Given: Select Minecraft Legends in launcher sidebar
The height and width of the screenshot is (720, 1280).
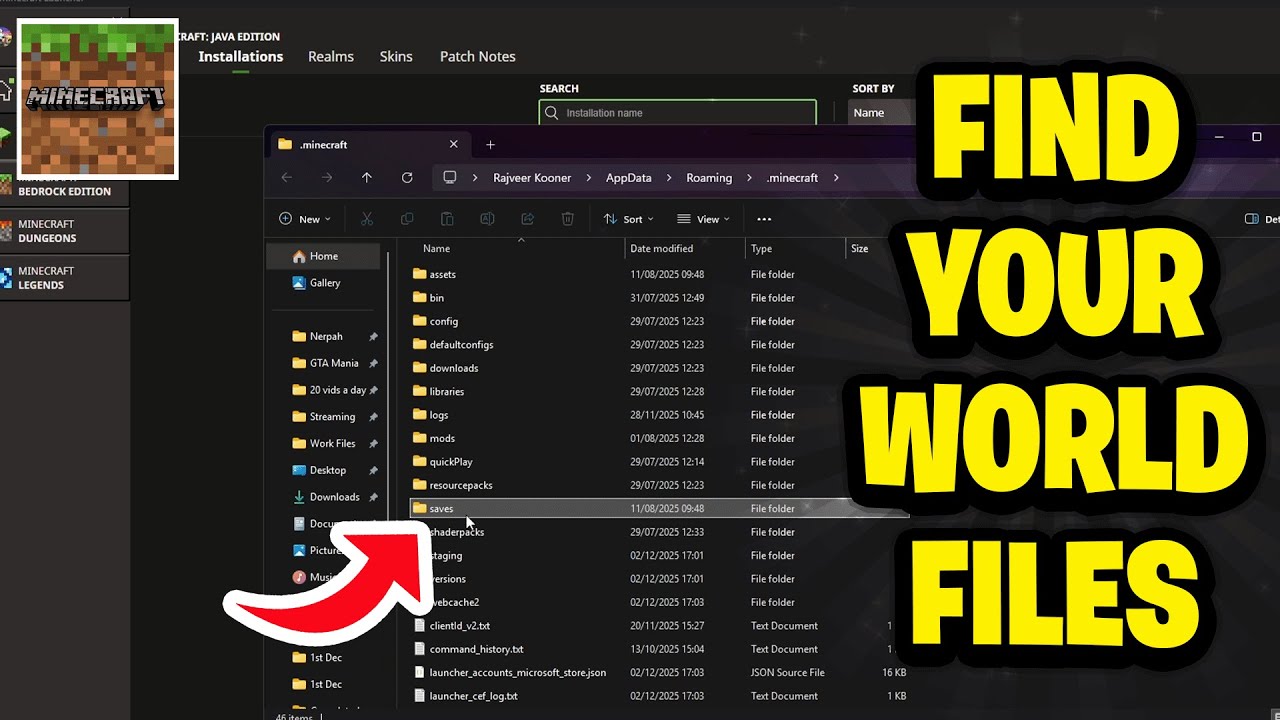Looking at the screenshot, I should (x=64, y=278).
